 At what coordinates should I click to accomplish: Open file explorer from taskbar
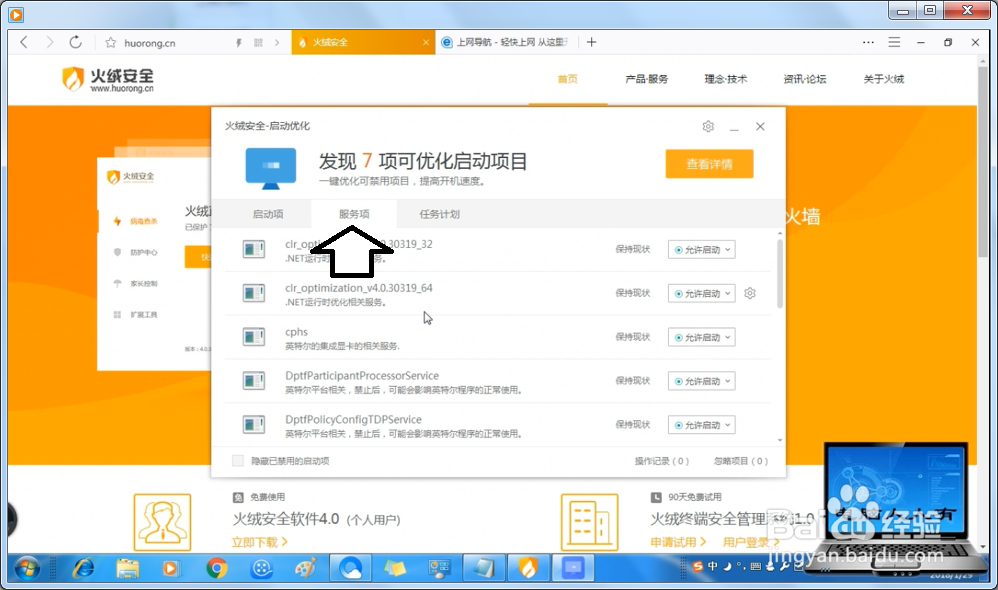(127, 568)
